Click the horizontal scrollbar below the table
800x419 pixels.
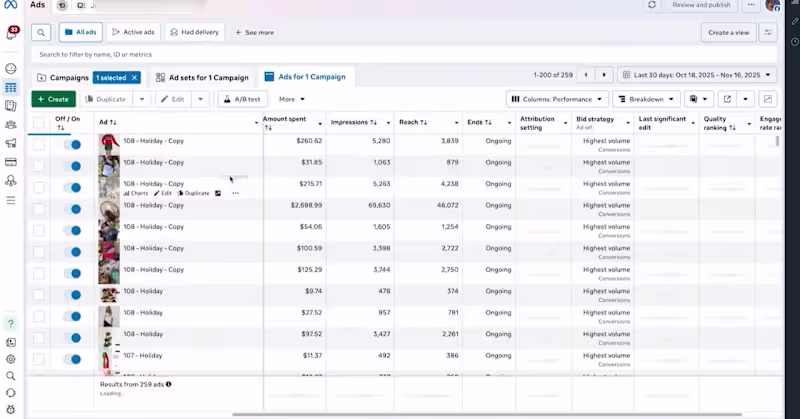point(487,414)
